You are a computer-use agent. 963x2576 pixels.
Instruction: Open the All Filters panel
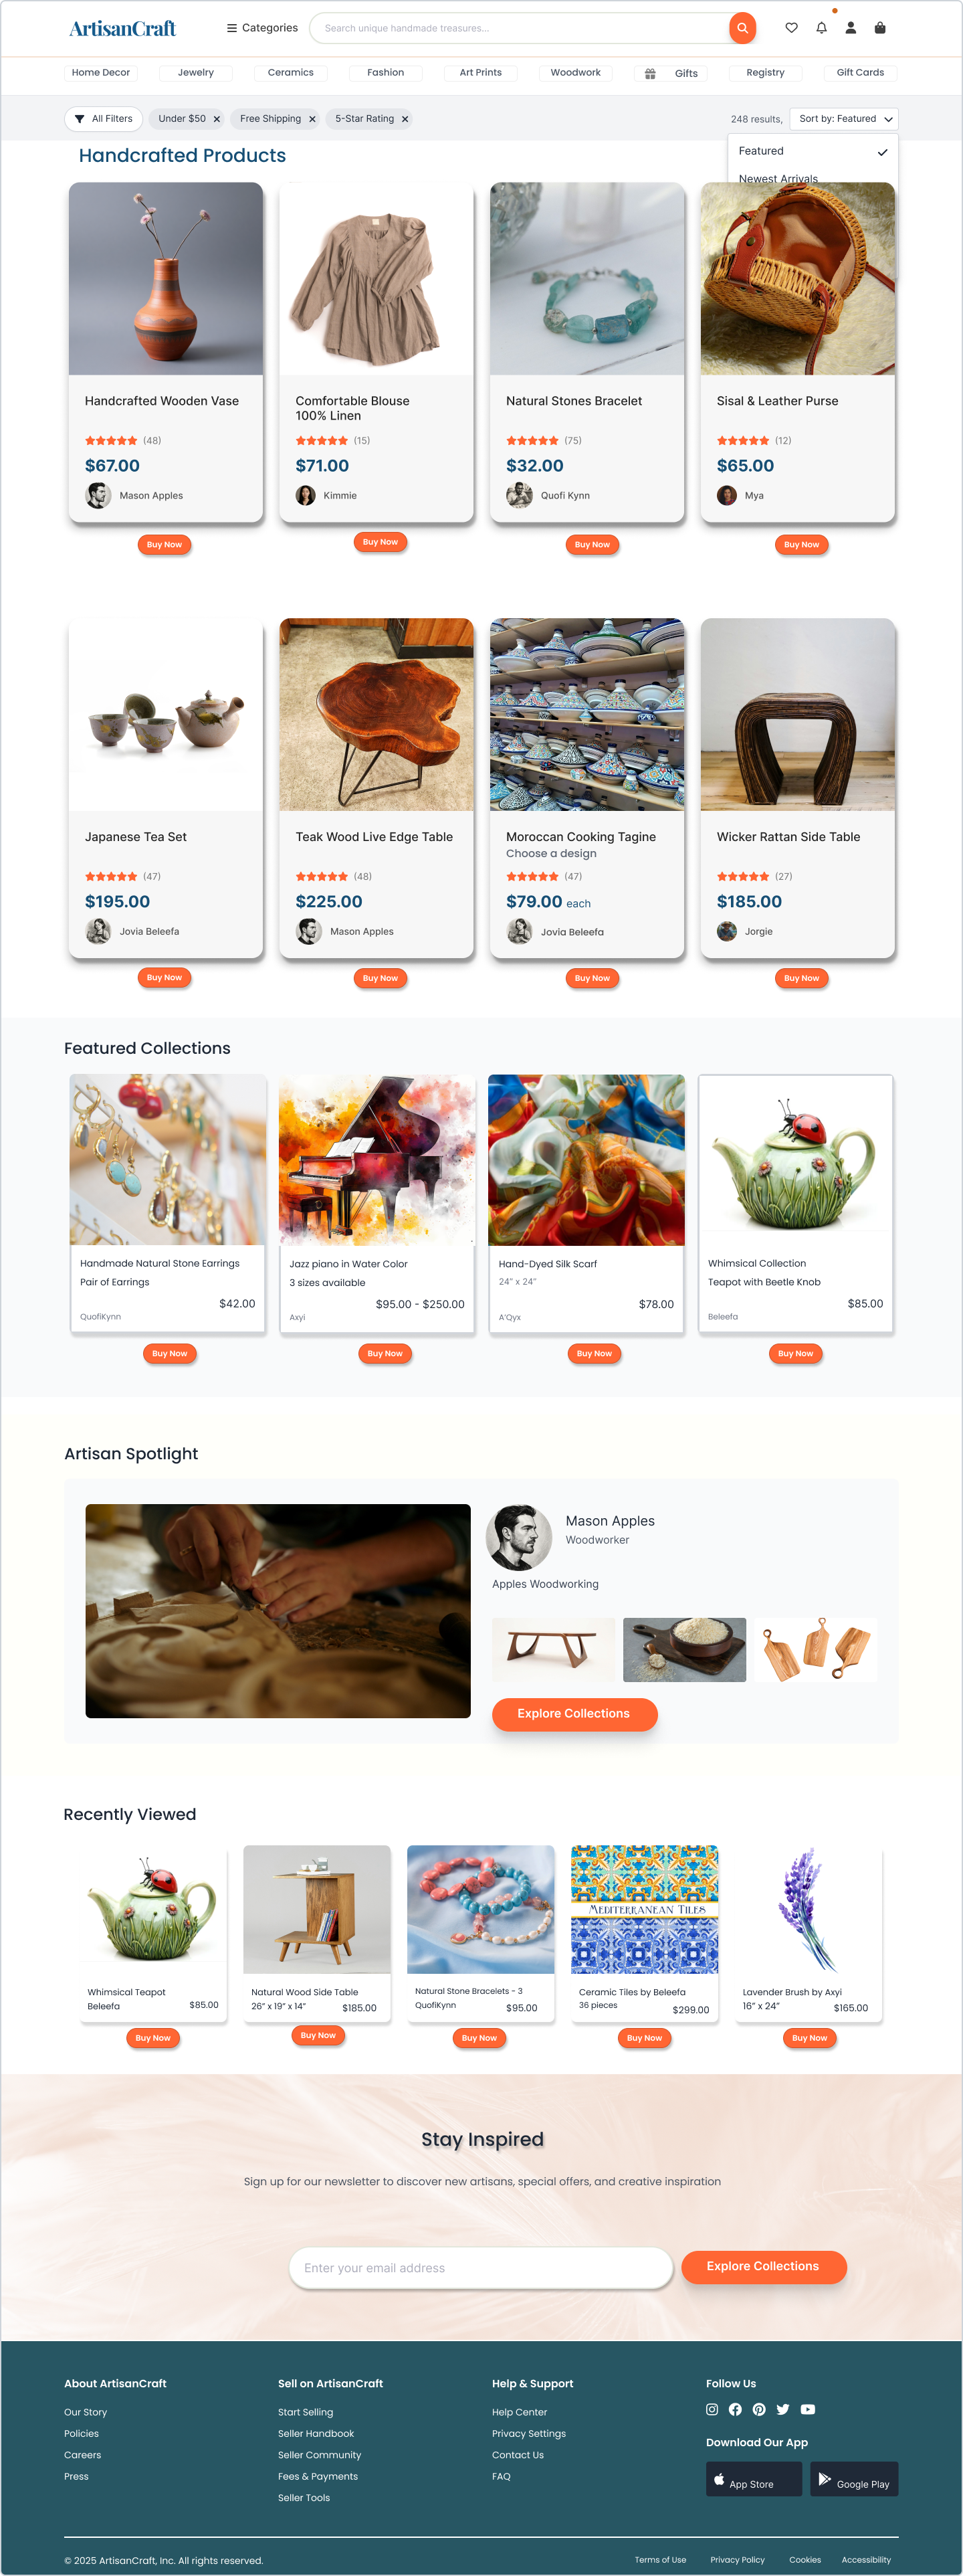coord(104,119)
